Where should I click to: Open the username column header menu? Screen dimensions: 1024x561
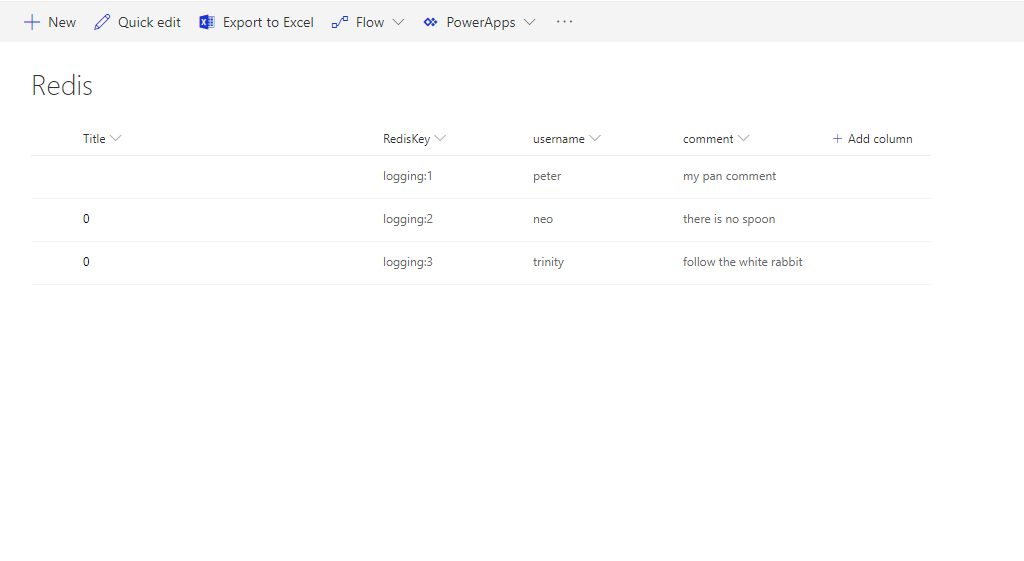click(x=595, y=139)
